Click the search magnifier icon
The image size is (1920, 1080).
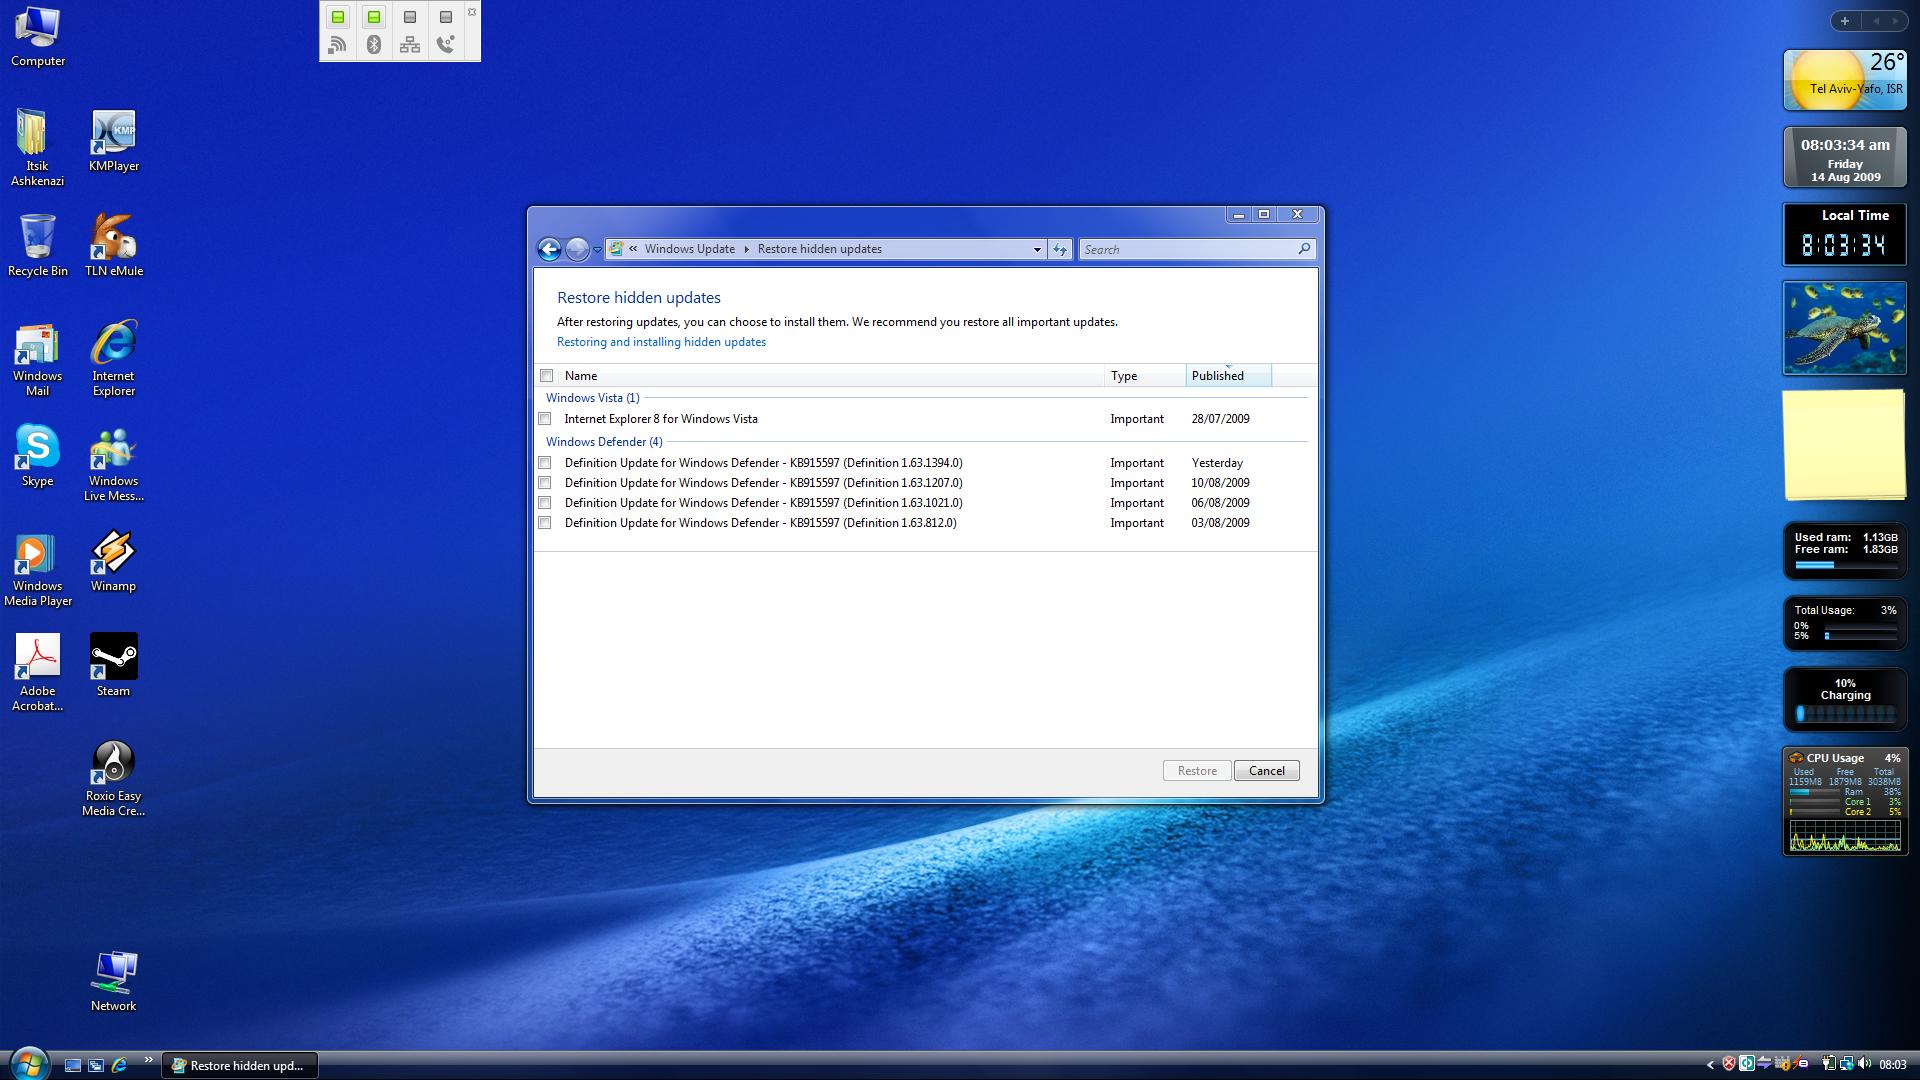pyautogui.click(x=1304, y=249)
